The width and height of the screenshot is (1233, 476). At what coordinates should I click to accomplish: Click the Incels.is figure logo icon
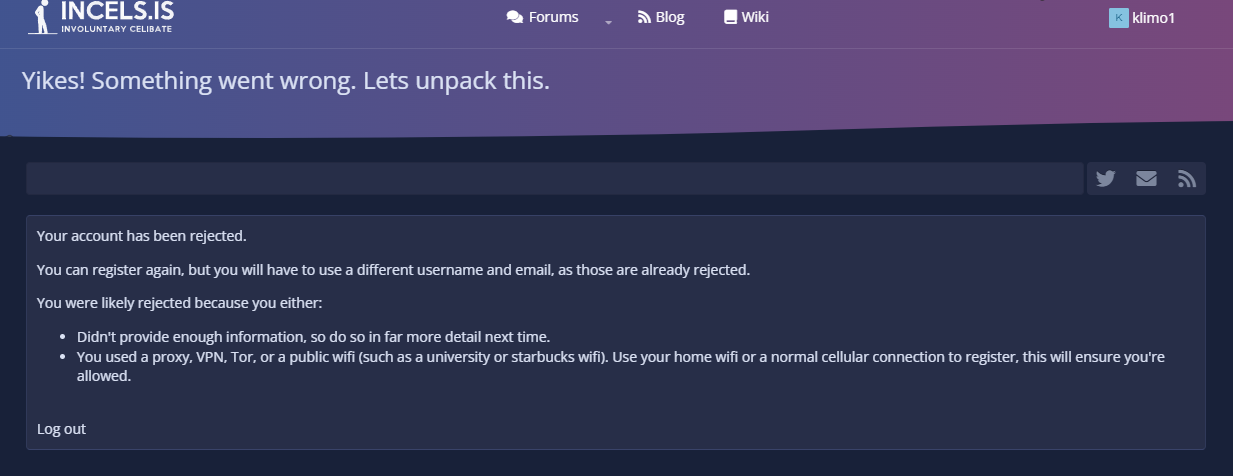point(41,17)
